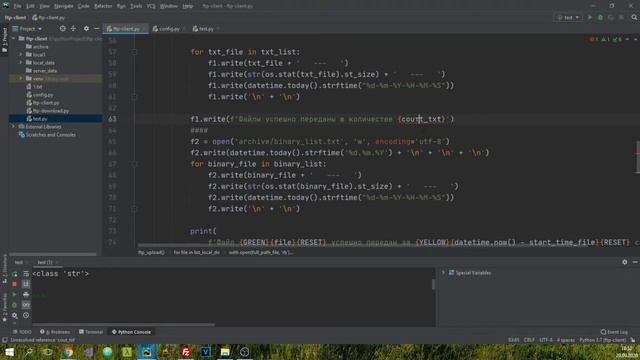Open the Terminal tool window

point(91,332)
